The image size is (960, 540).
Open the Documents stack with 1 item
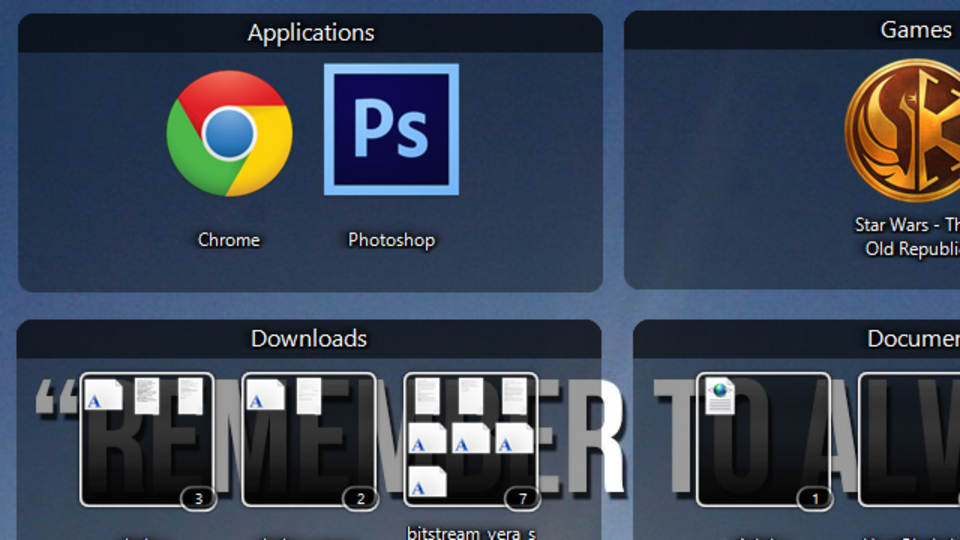[763, 440]
